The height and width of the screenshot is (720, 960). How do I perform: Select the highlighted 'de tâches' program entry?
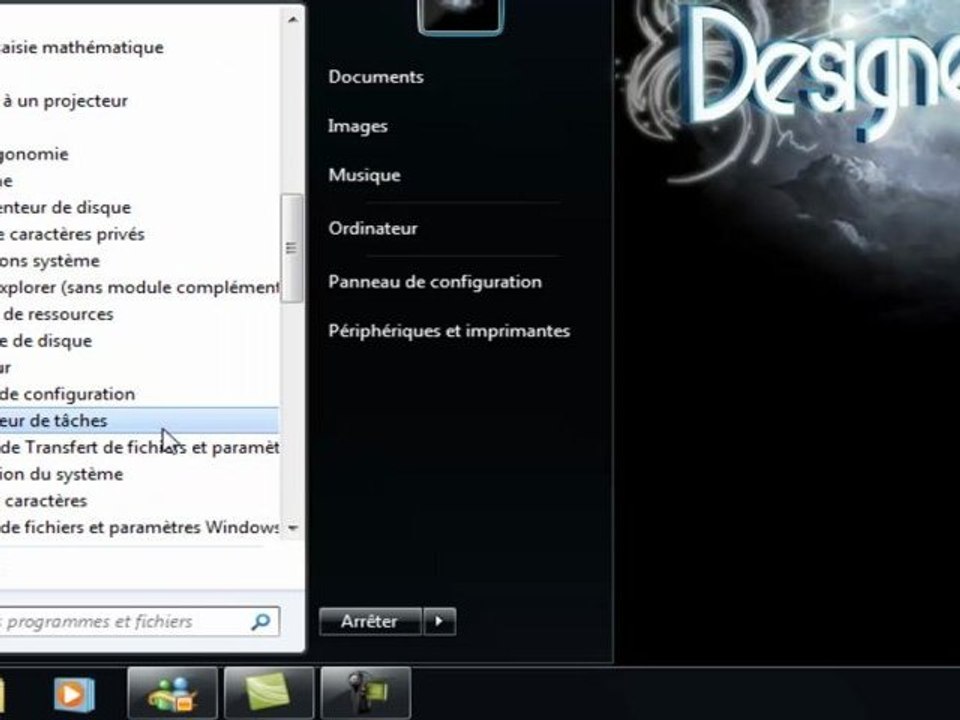coord(139,421)
